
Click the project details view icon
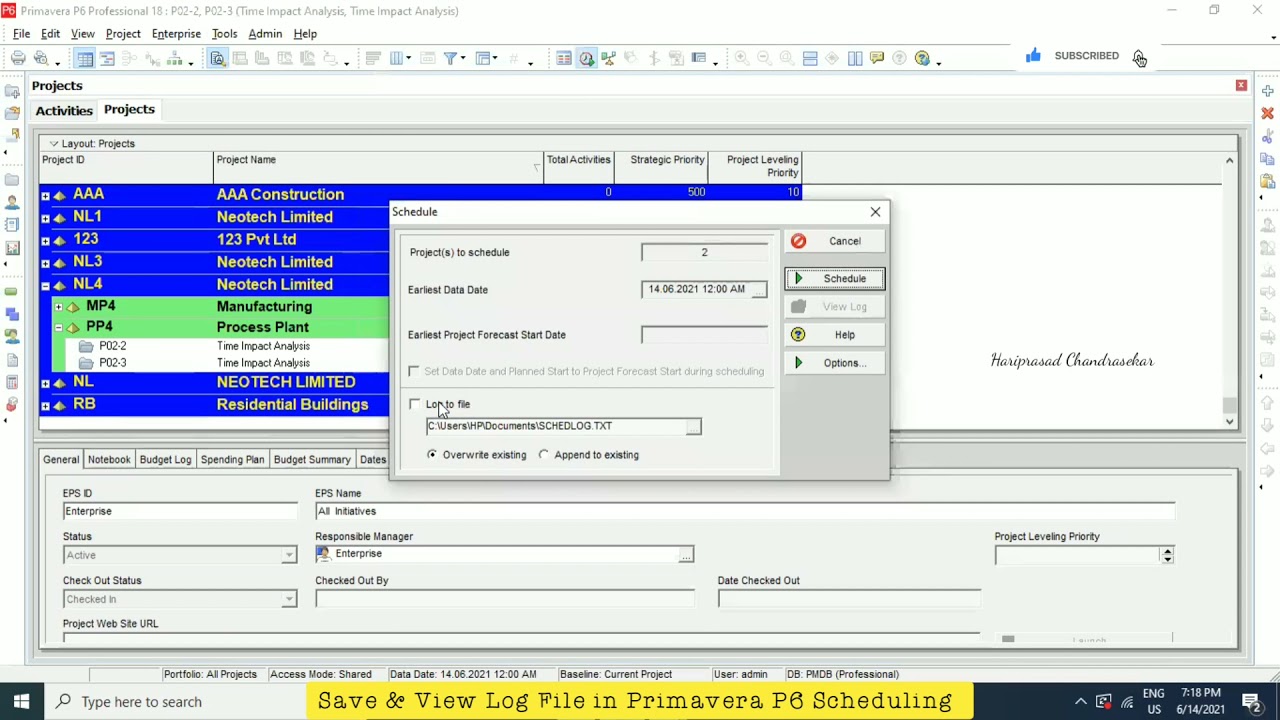tap(217, 59)
